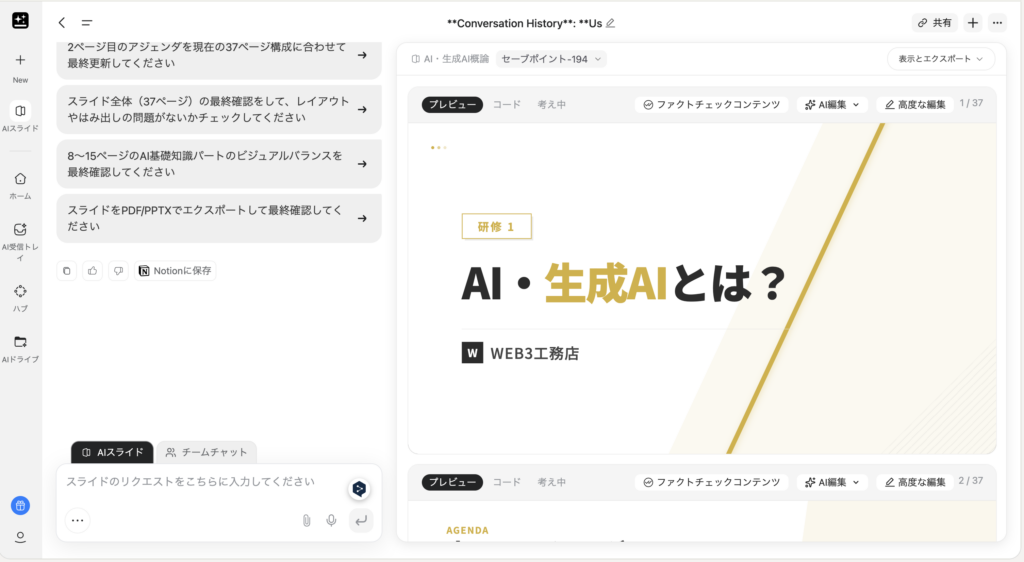Go to Home in the sidebar
Viewport: 1024px width, 562px height.
(20, 184)
